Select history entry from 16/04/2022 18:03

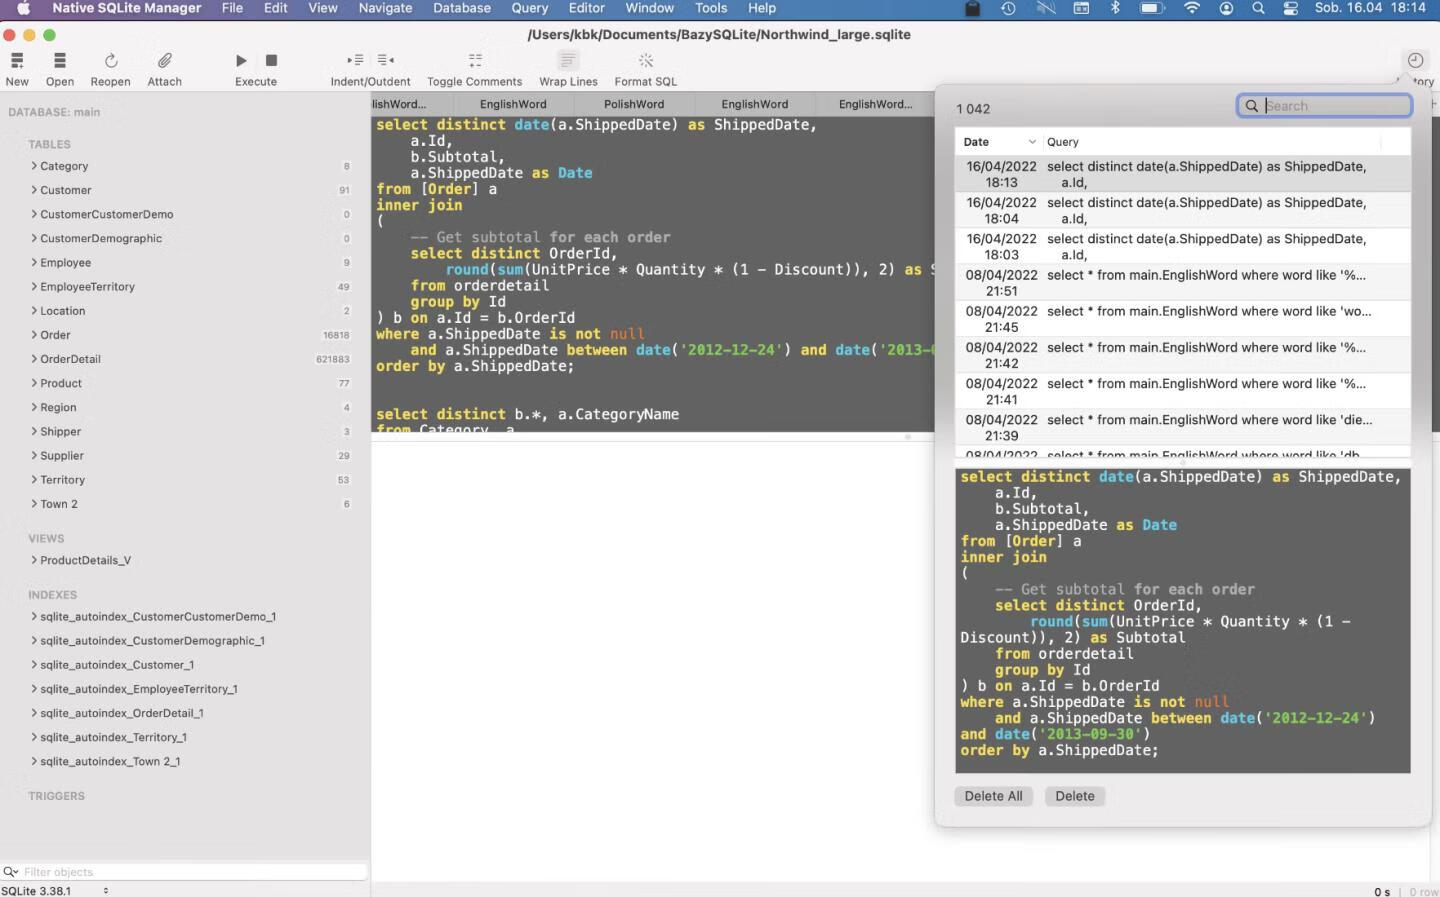1183,247
